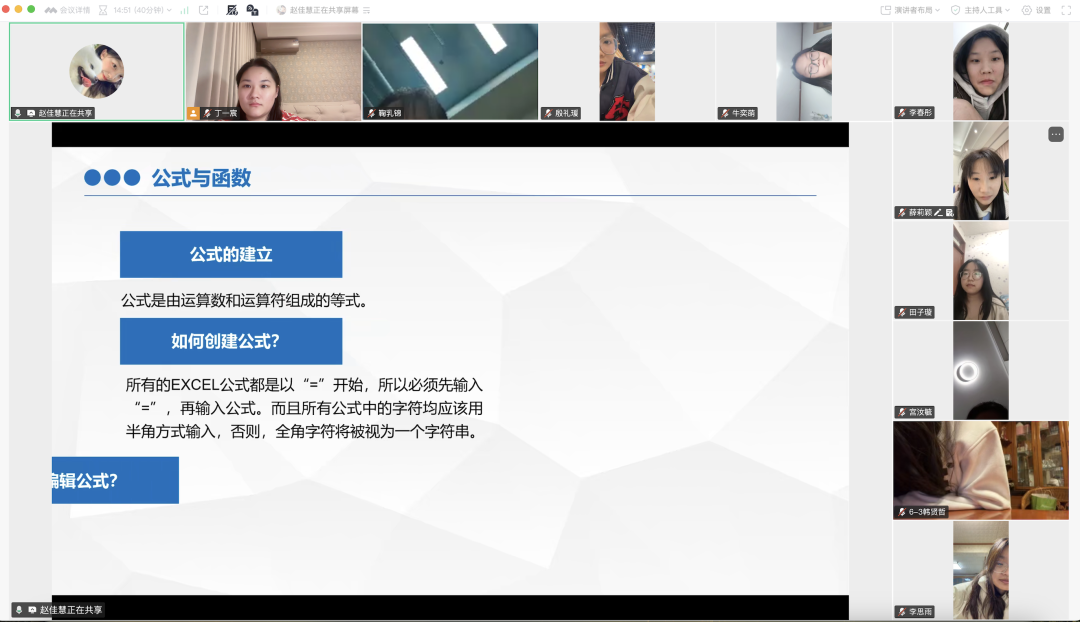This screenshot has width=1080, height=622.
Task: Open the 会议详情 meeting details
Action: pyautogui.click(x=68, y=10)
